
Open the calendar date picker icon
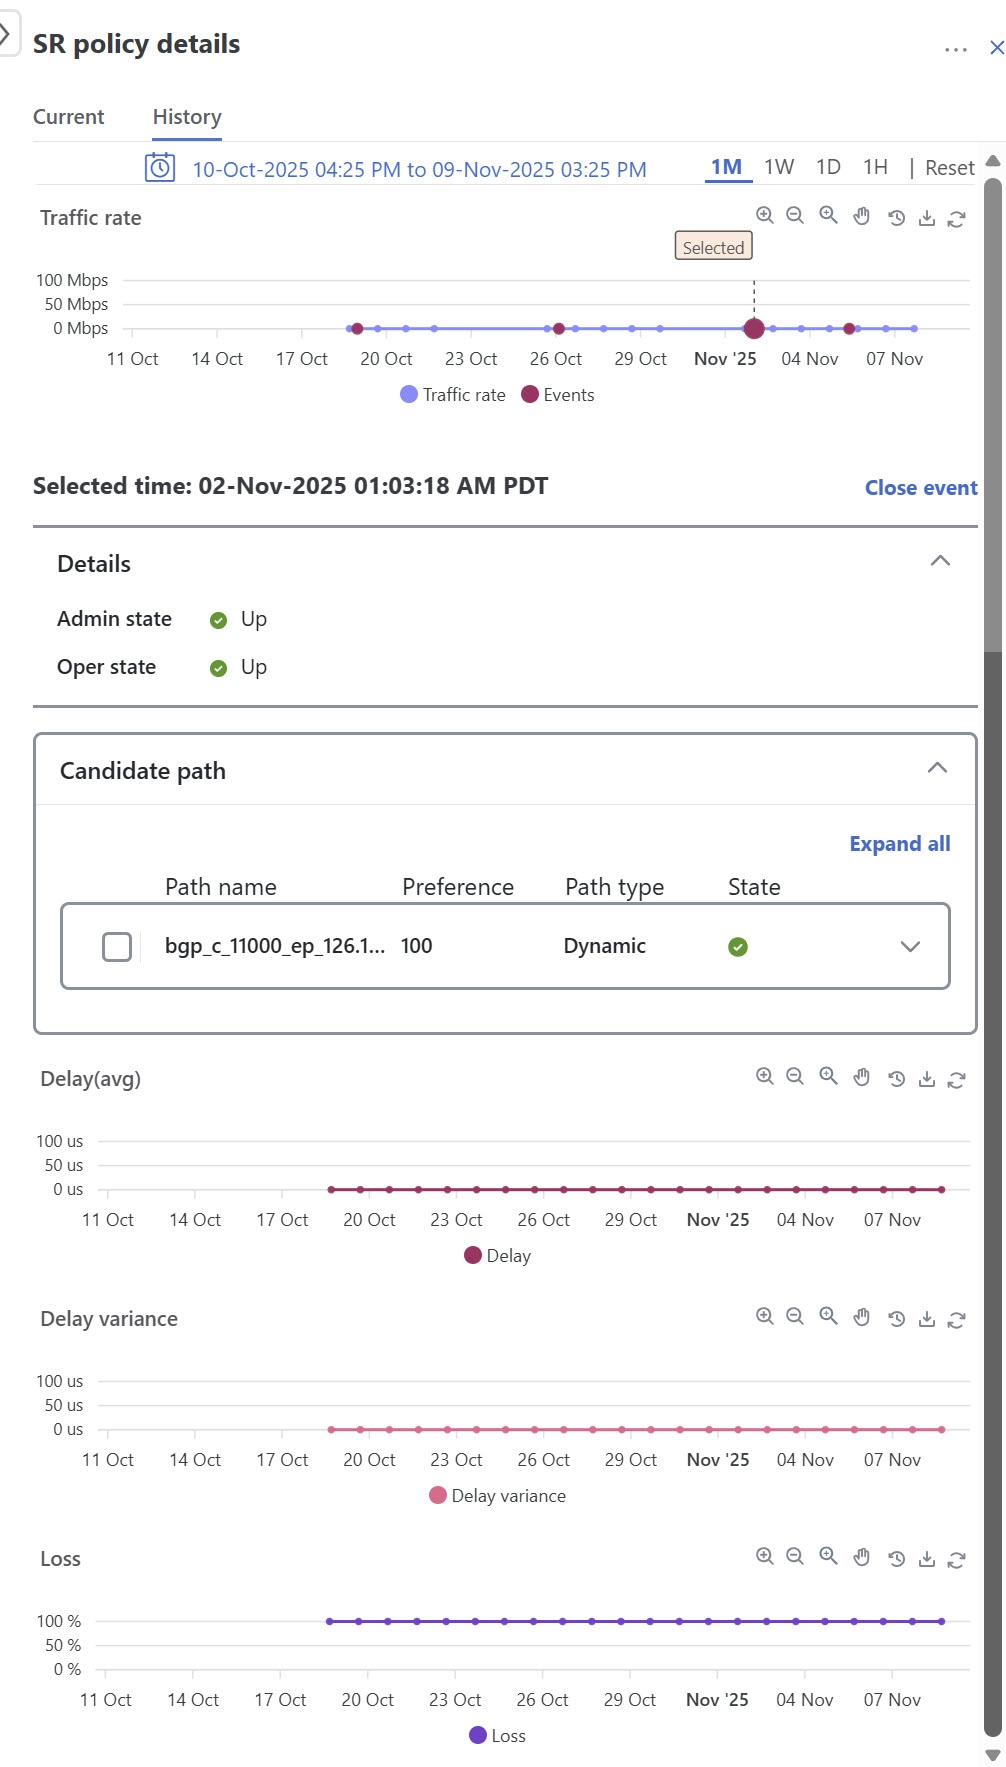[160, 167]
